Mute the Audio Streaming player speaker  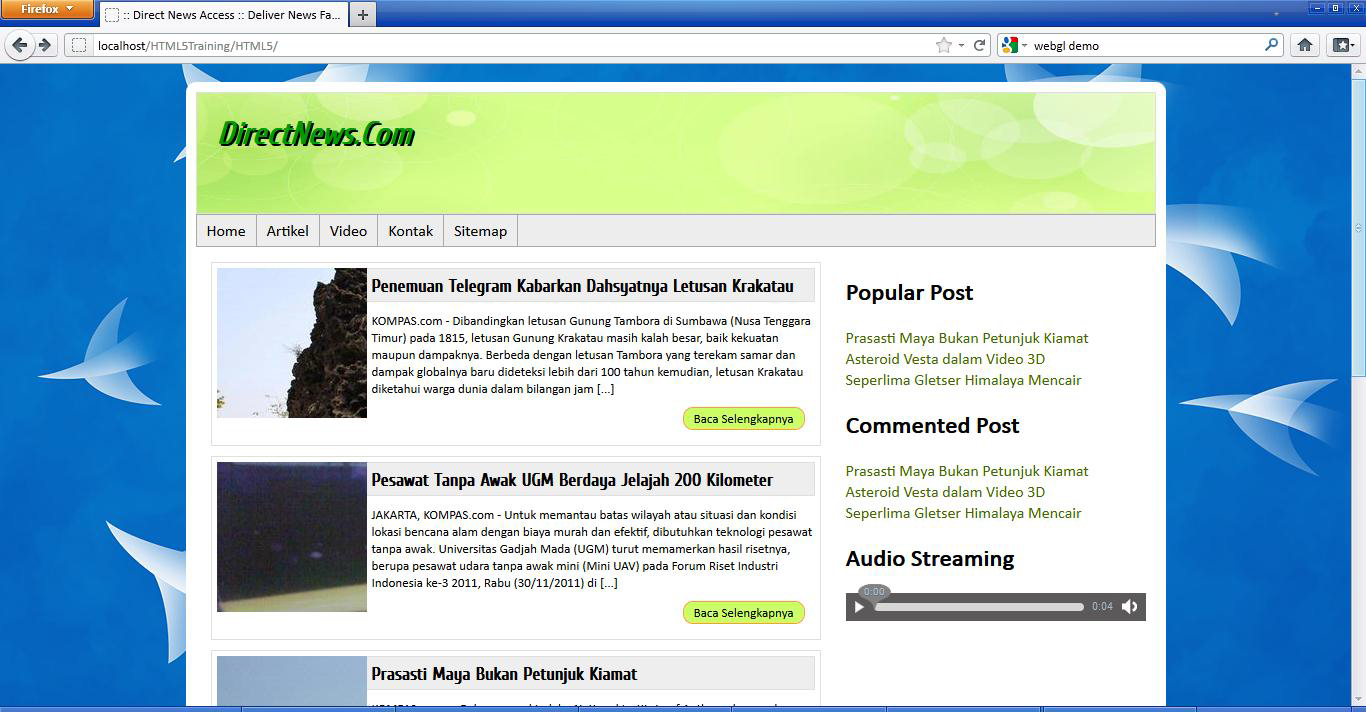1129,606
